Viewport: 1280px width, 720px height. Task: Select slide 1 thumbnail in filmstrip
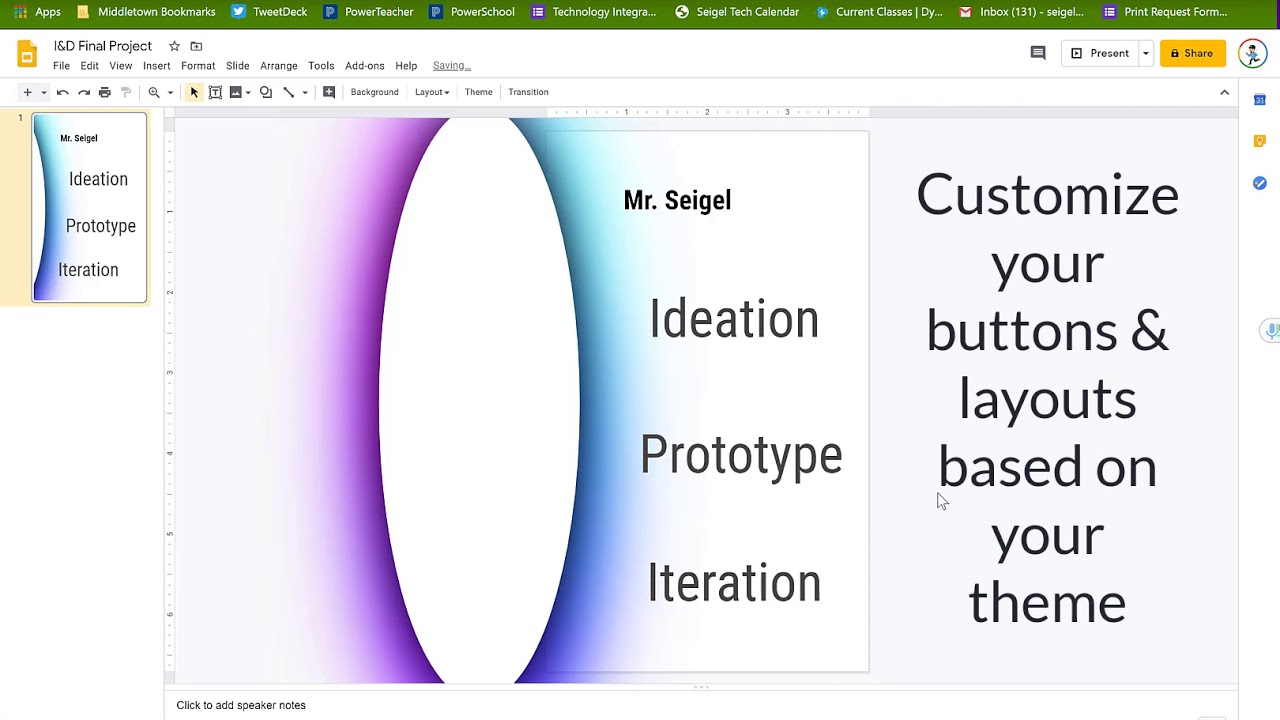pyautogui.click(x=90, y=208)
